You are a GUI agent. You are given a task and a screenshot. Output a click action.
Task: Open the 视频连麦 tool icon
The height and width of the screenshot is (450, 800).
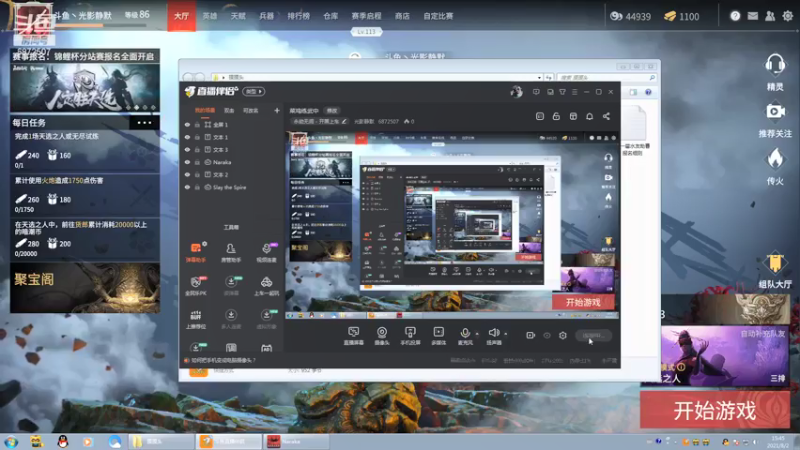coord(266,253)
